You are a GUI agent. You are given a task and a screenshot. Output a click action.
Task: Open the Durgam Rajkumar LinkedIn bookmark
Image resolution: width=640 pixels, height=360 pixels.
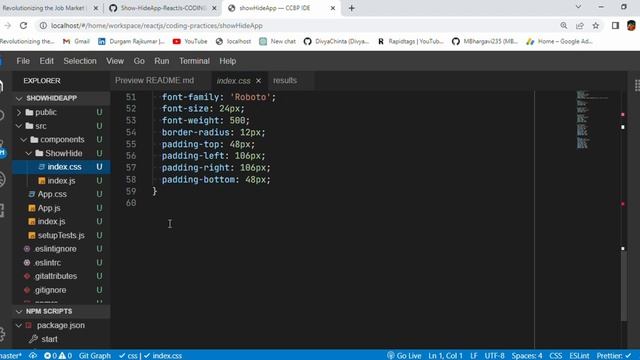click(131, 41)
